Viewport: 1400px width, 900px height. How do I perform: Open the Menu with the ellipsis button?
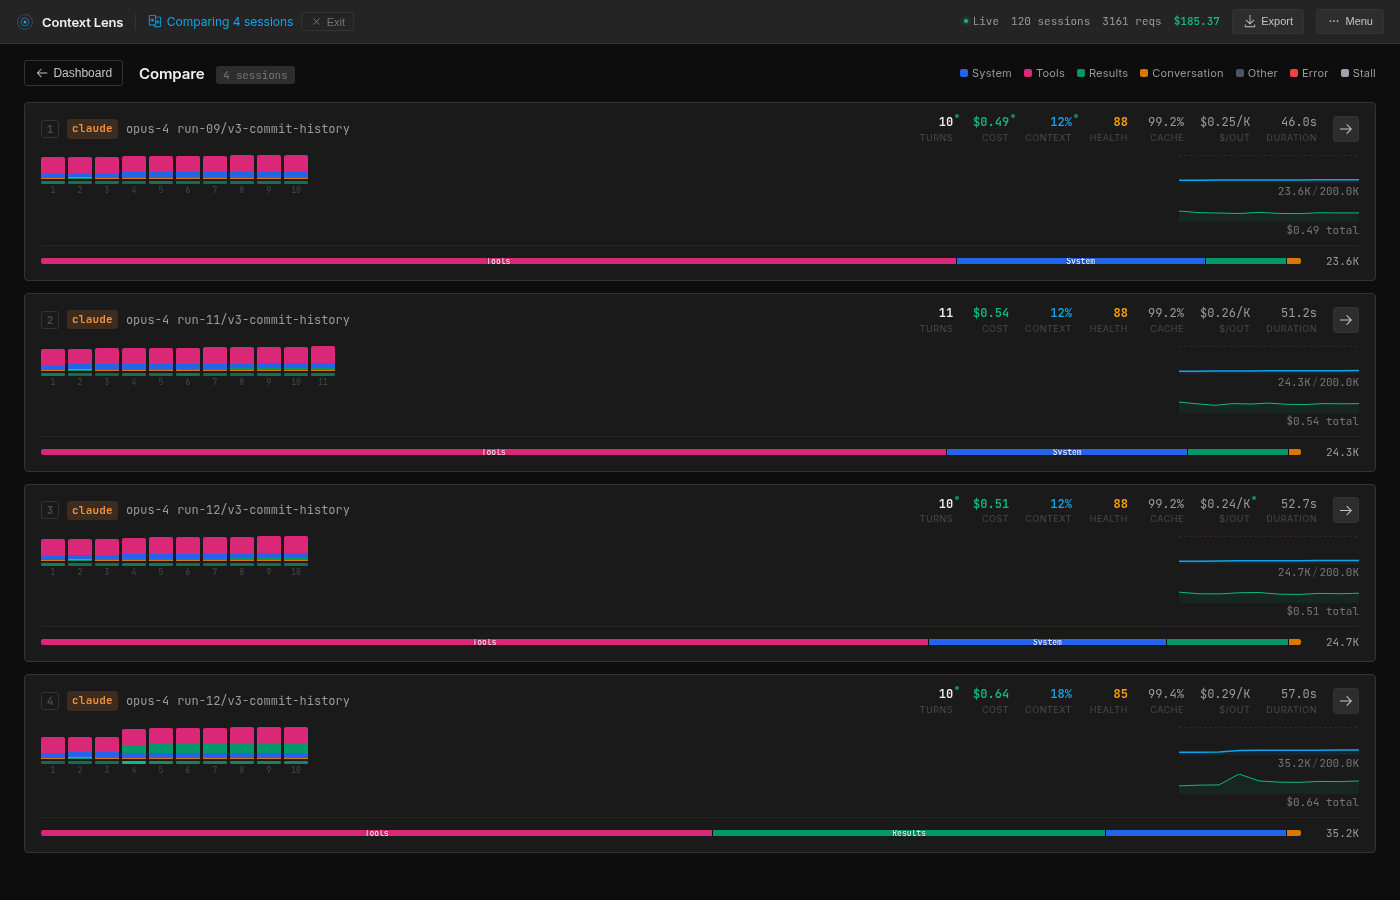point(1349,20)
